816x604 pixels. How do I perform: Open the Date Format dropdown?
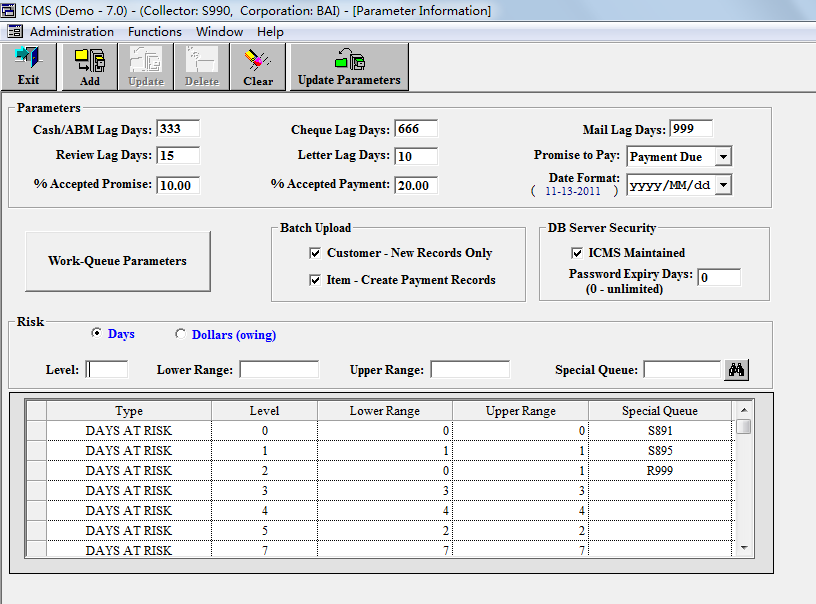coord(723,185)
